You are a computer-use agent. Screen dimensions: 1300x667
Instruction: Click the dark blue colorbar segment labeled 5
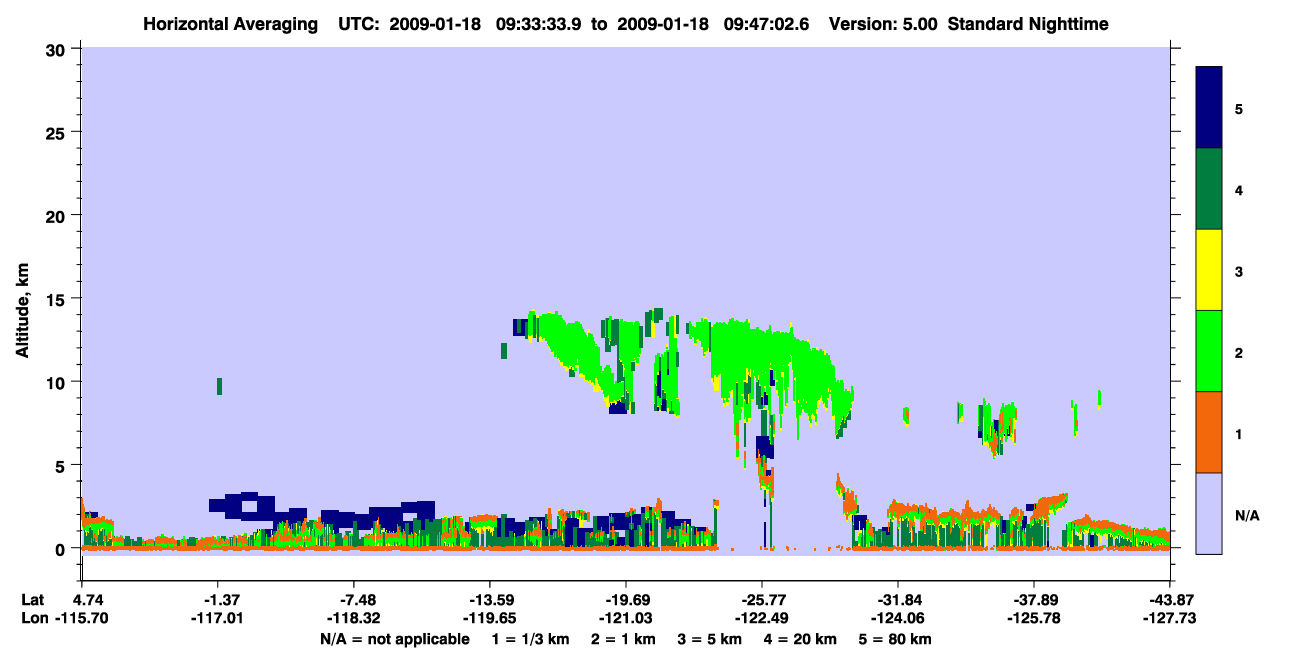tap(1209, 108)
